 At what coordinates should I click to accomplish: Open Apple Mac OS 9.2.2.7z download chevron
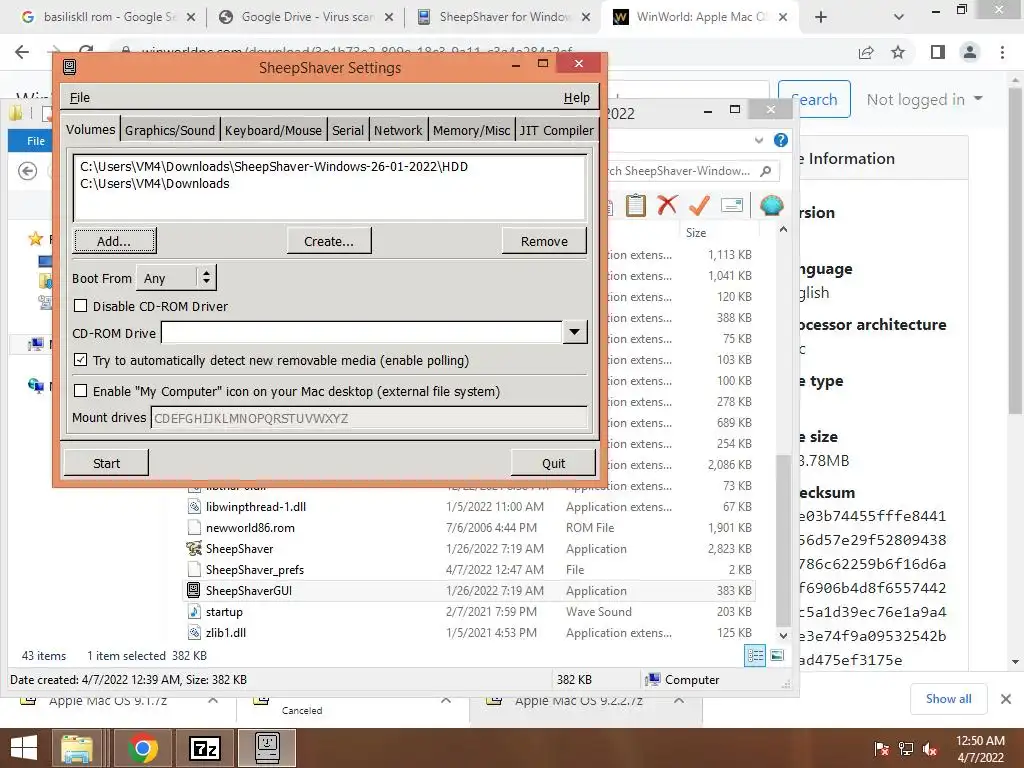(679, 700)
